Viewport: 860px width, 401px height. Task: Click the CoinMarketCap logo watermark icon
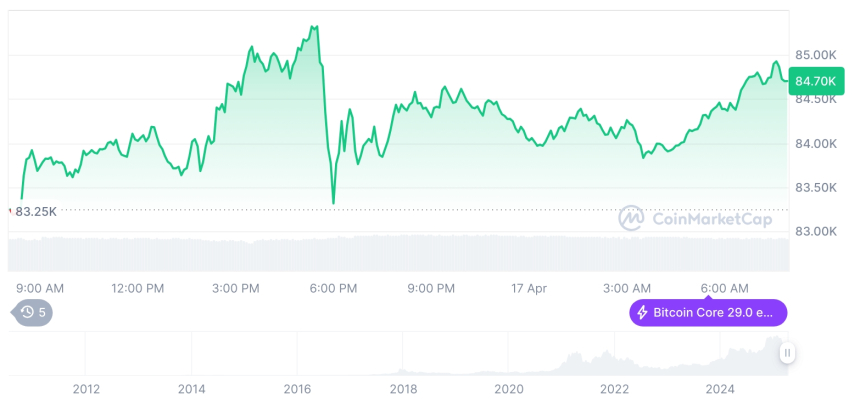(x=632, y=217)
